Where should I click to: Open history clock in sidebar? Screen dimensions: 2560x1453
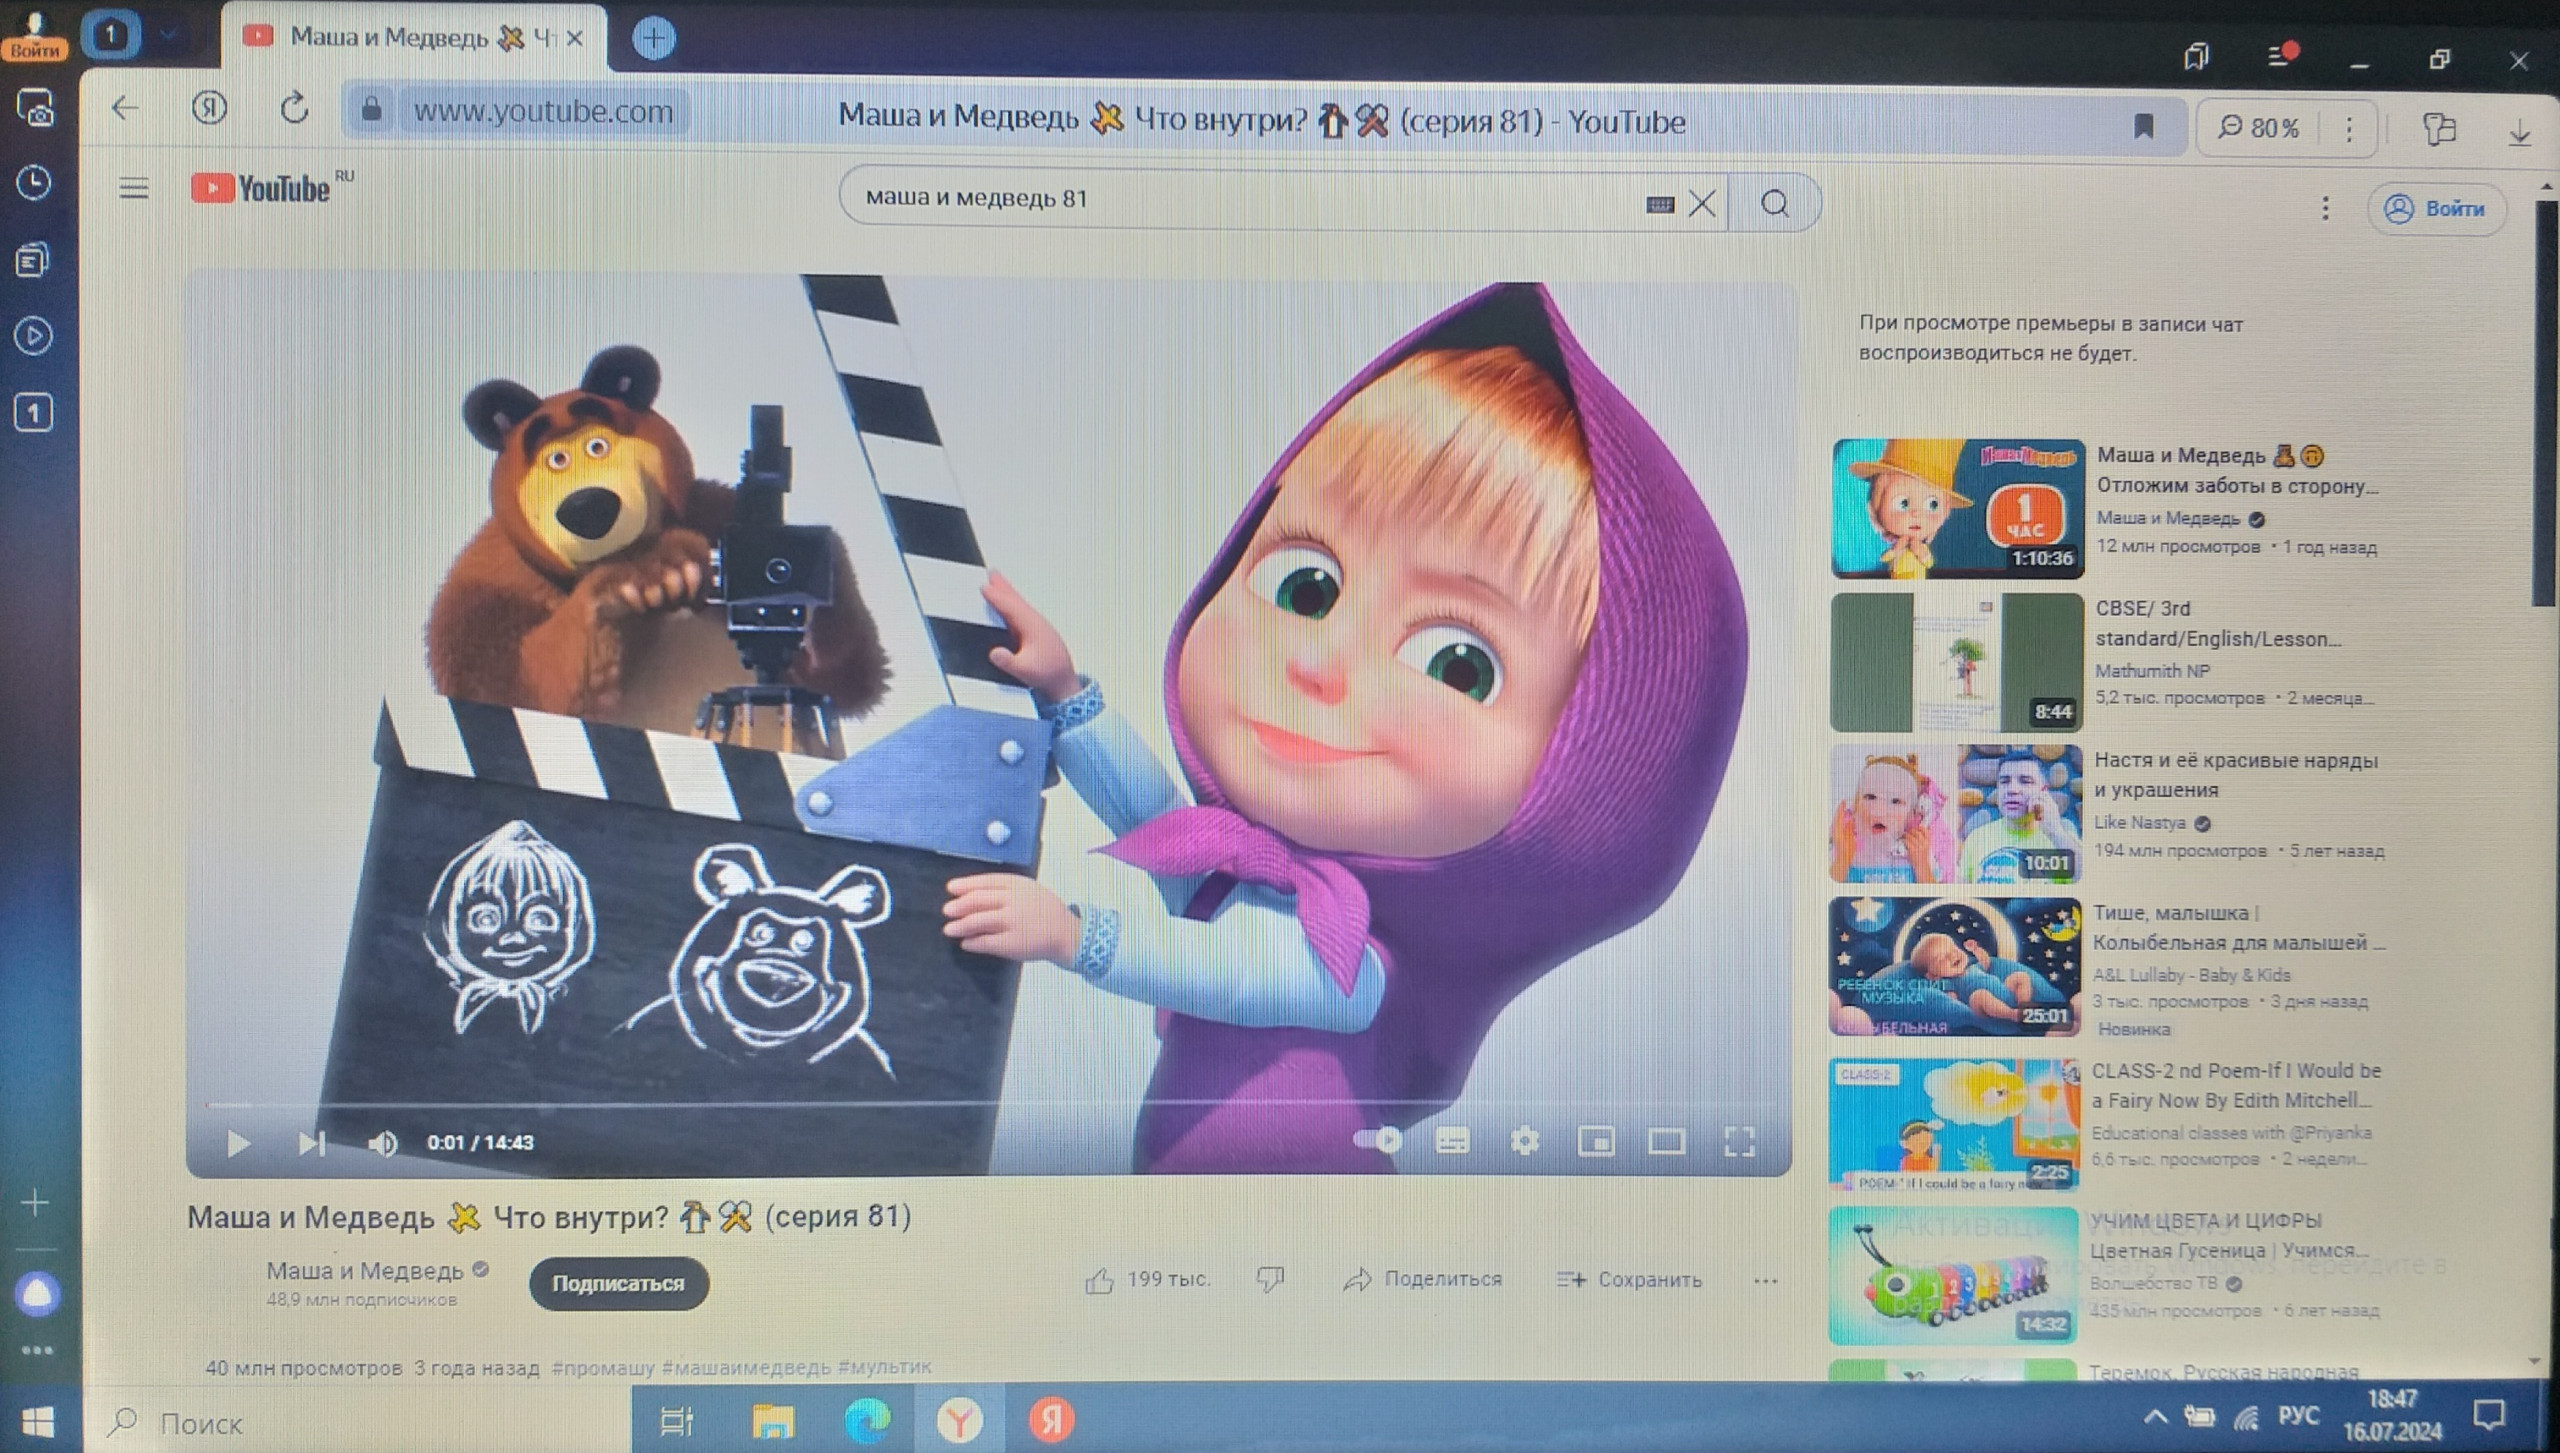pyautogui.click(x=34, y=183)
